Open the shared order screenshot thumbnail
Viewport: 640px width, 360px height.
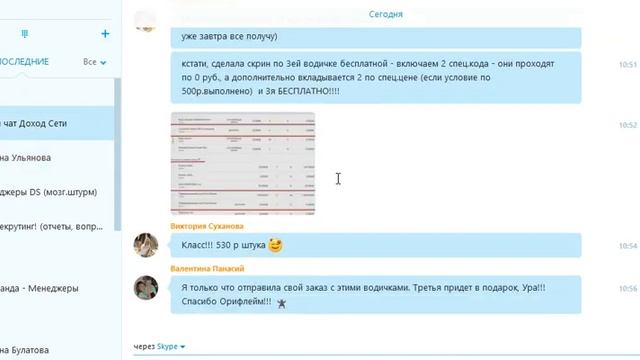click(x=243, y=164)
